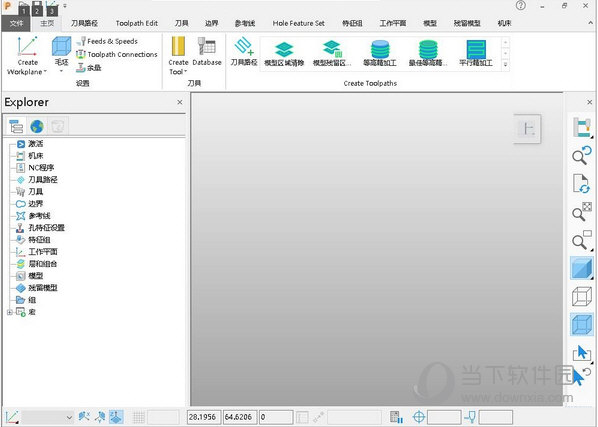Expand the toolpath strategy gallery

tap(505, 64)
